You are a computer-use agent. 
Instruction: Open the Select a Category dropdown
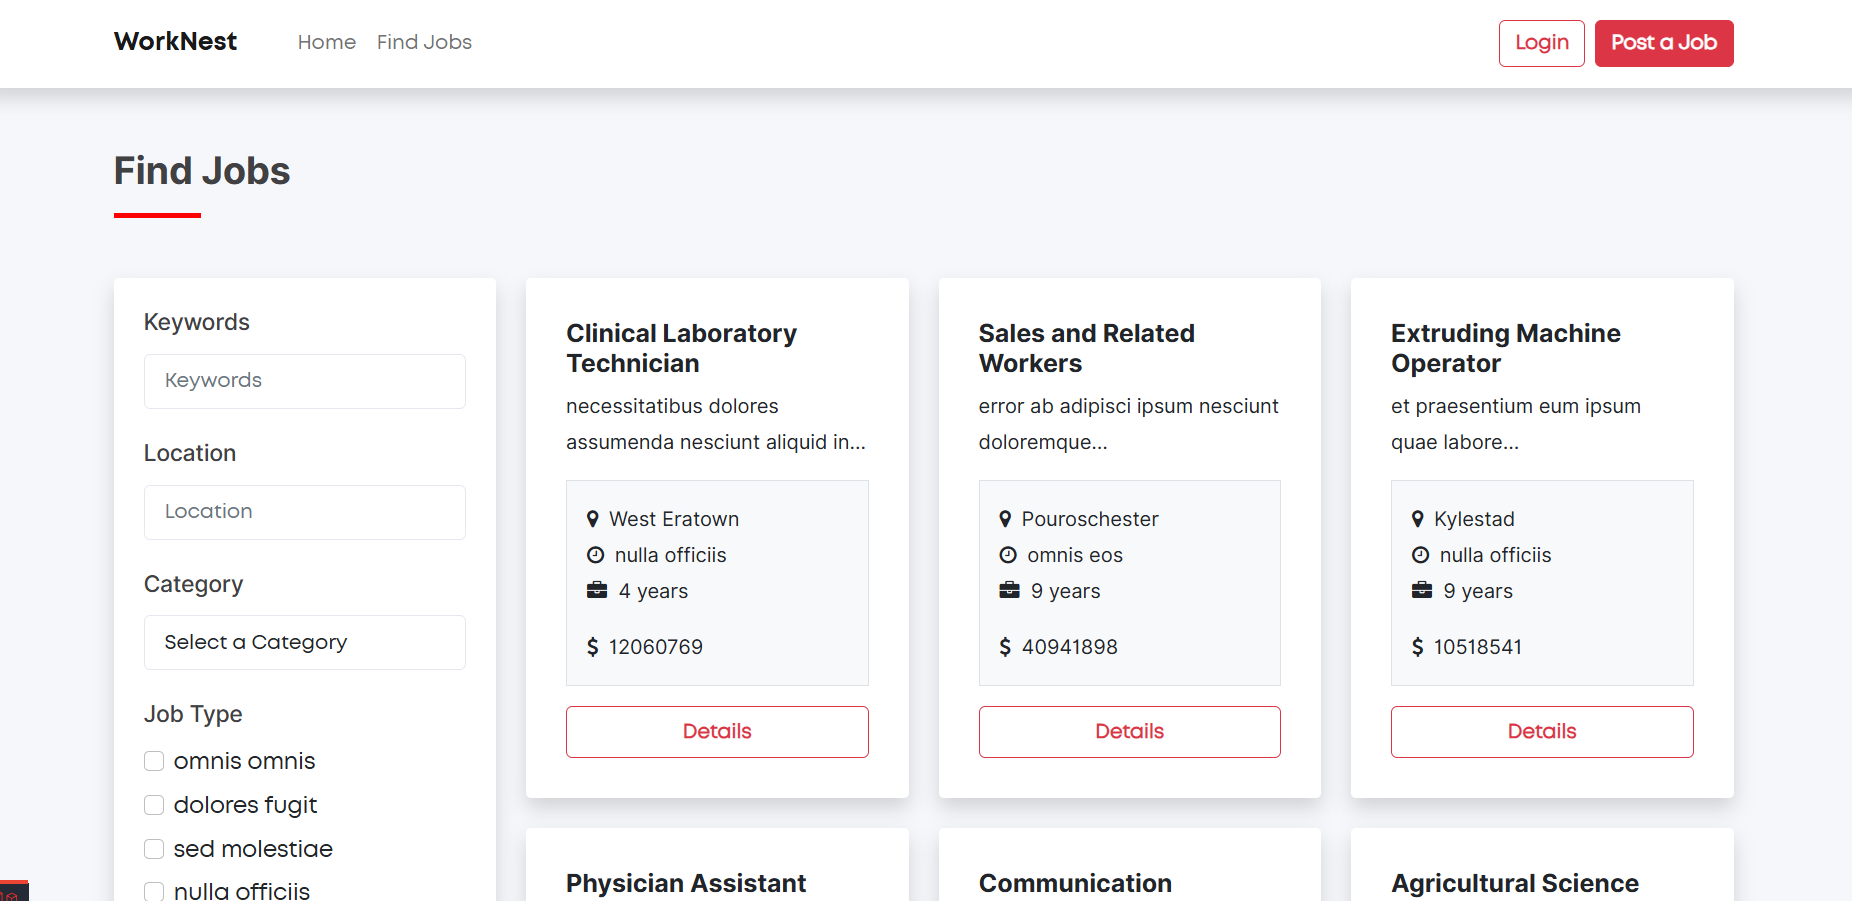point(305,642)
